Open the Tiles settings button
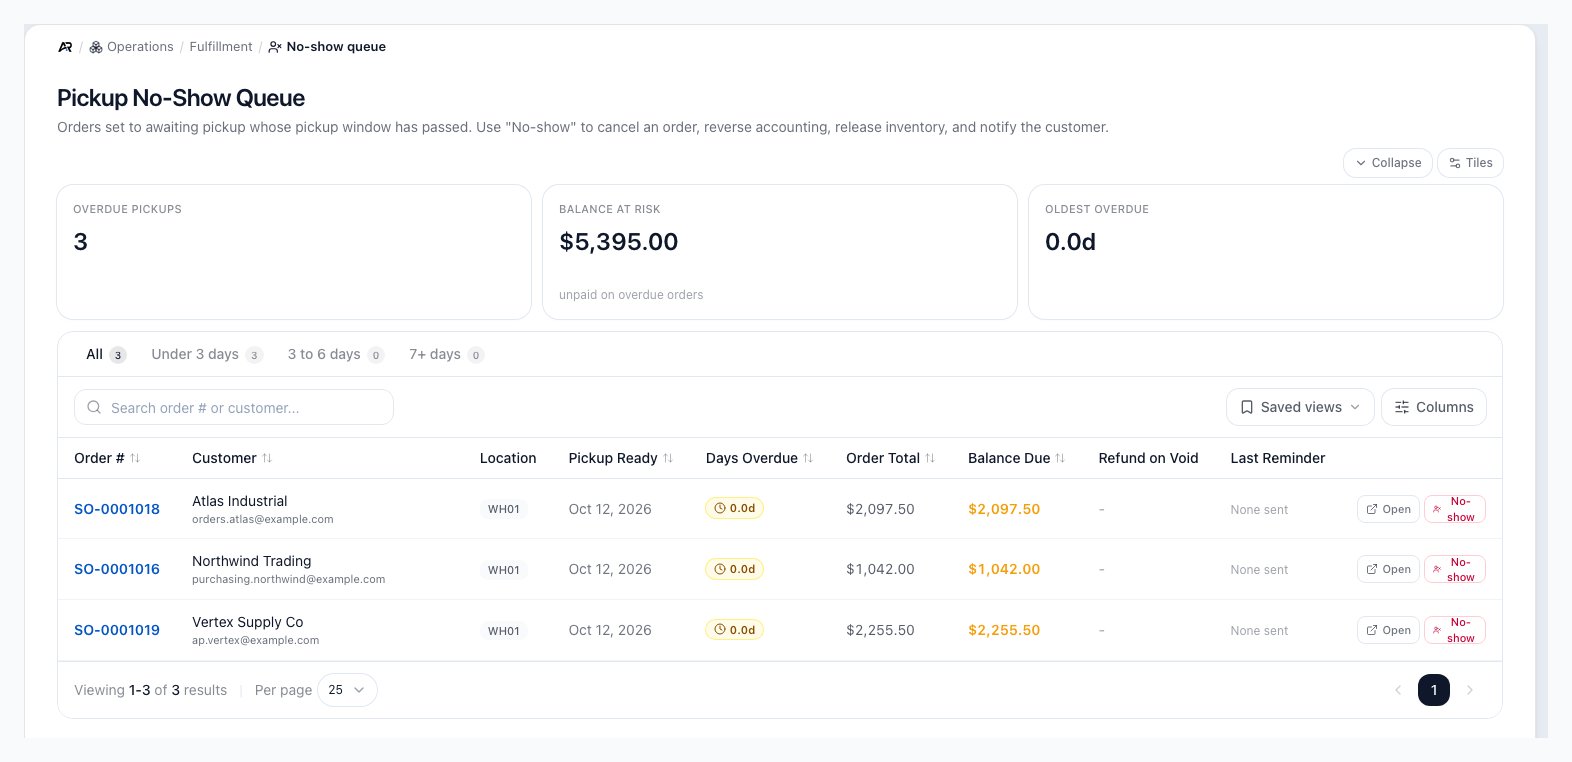 [x=1470, y=163]
